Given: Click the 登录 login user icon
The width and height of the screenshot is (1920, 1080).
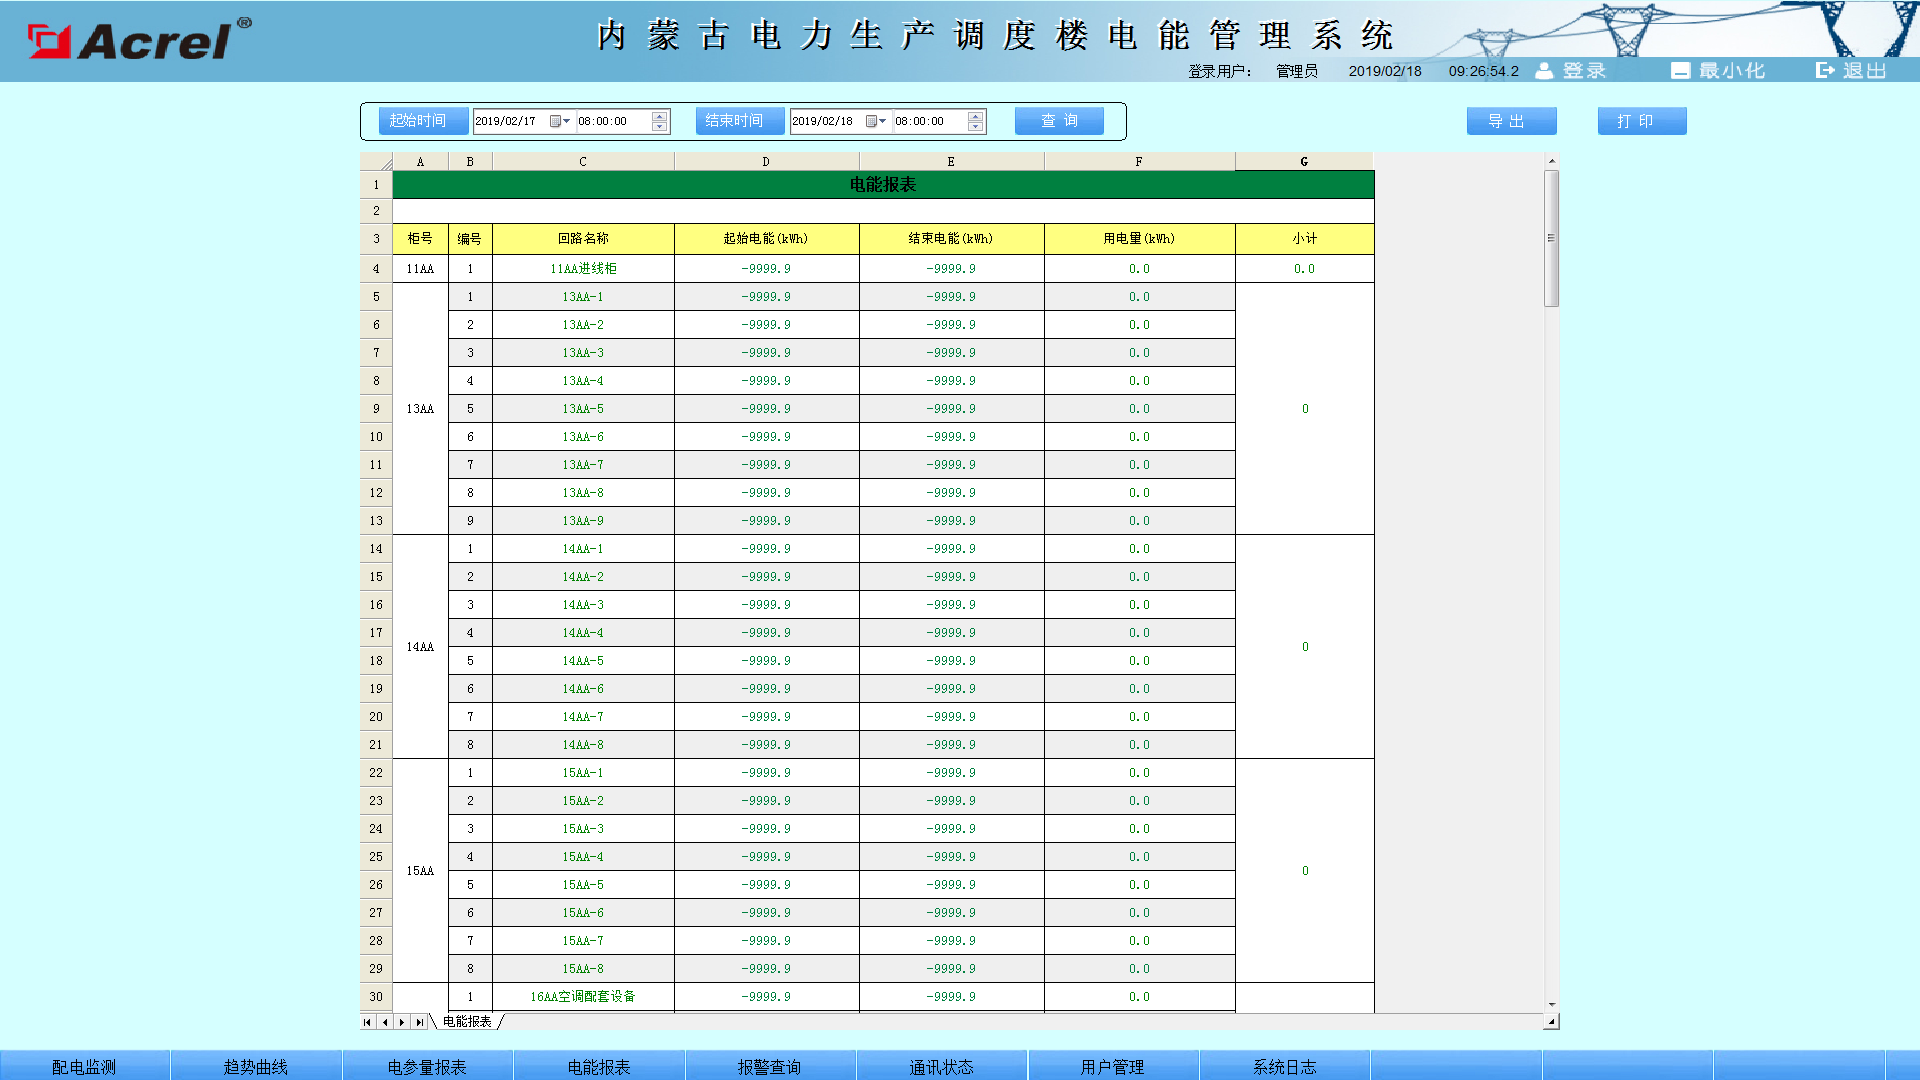Looking at the screenshot, I should pos(1544,70).
